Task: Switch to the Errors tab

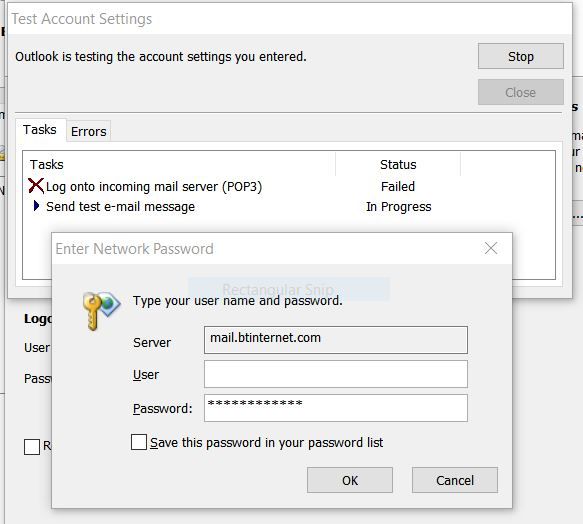Action: pos(88,131)
